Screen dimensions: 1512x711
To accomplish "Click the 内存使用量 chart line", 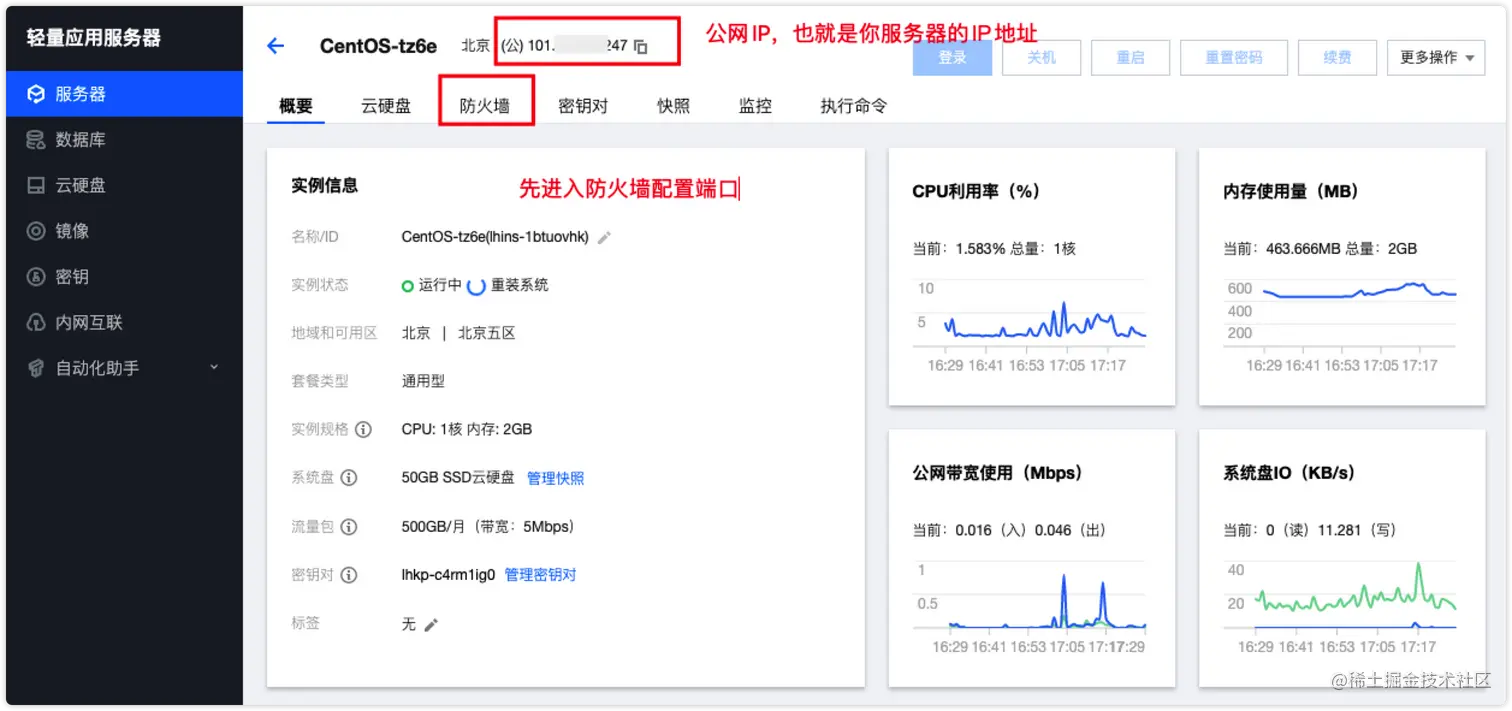I will (1358, 291).
